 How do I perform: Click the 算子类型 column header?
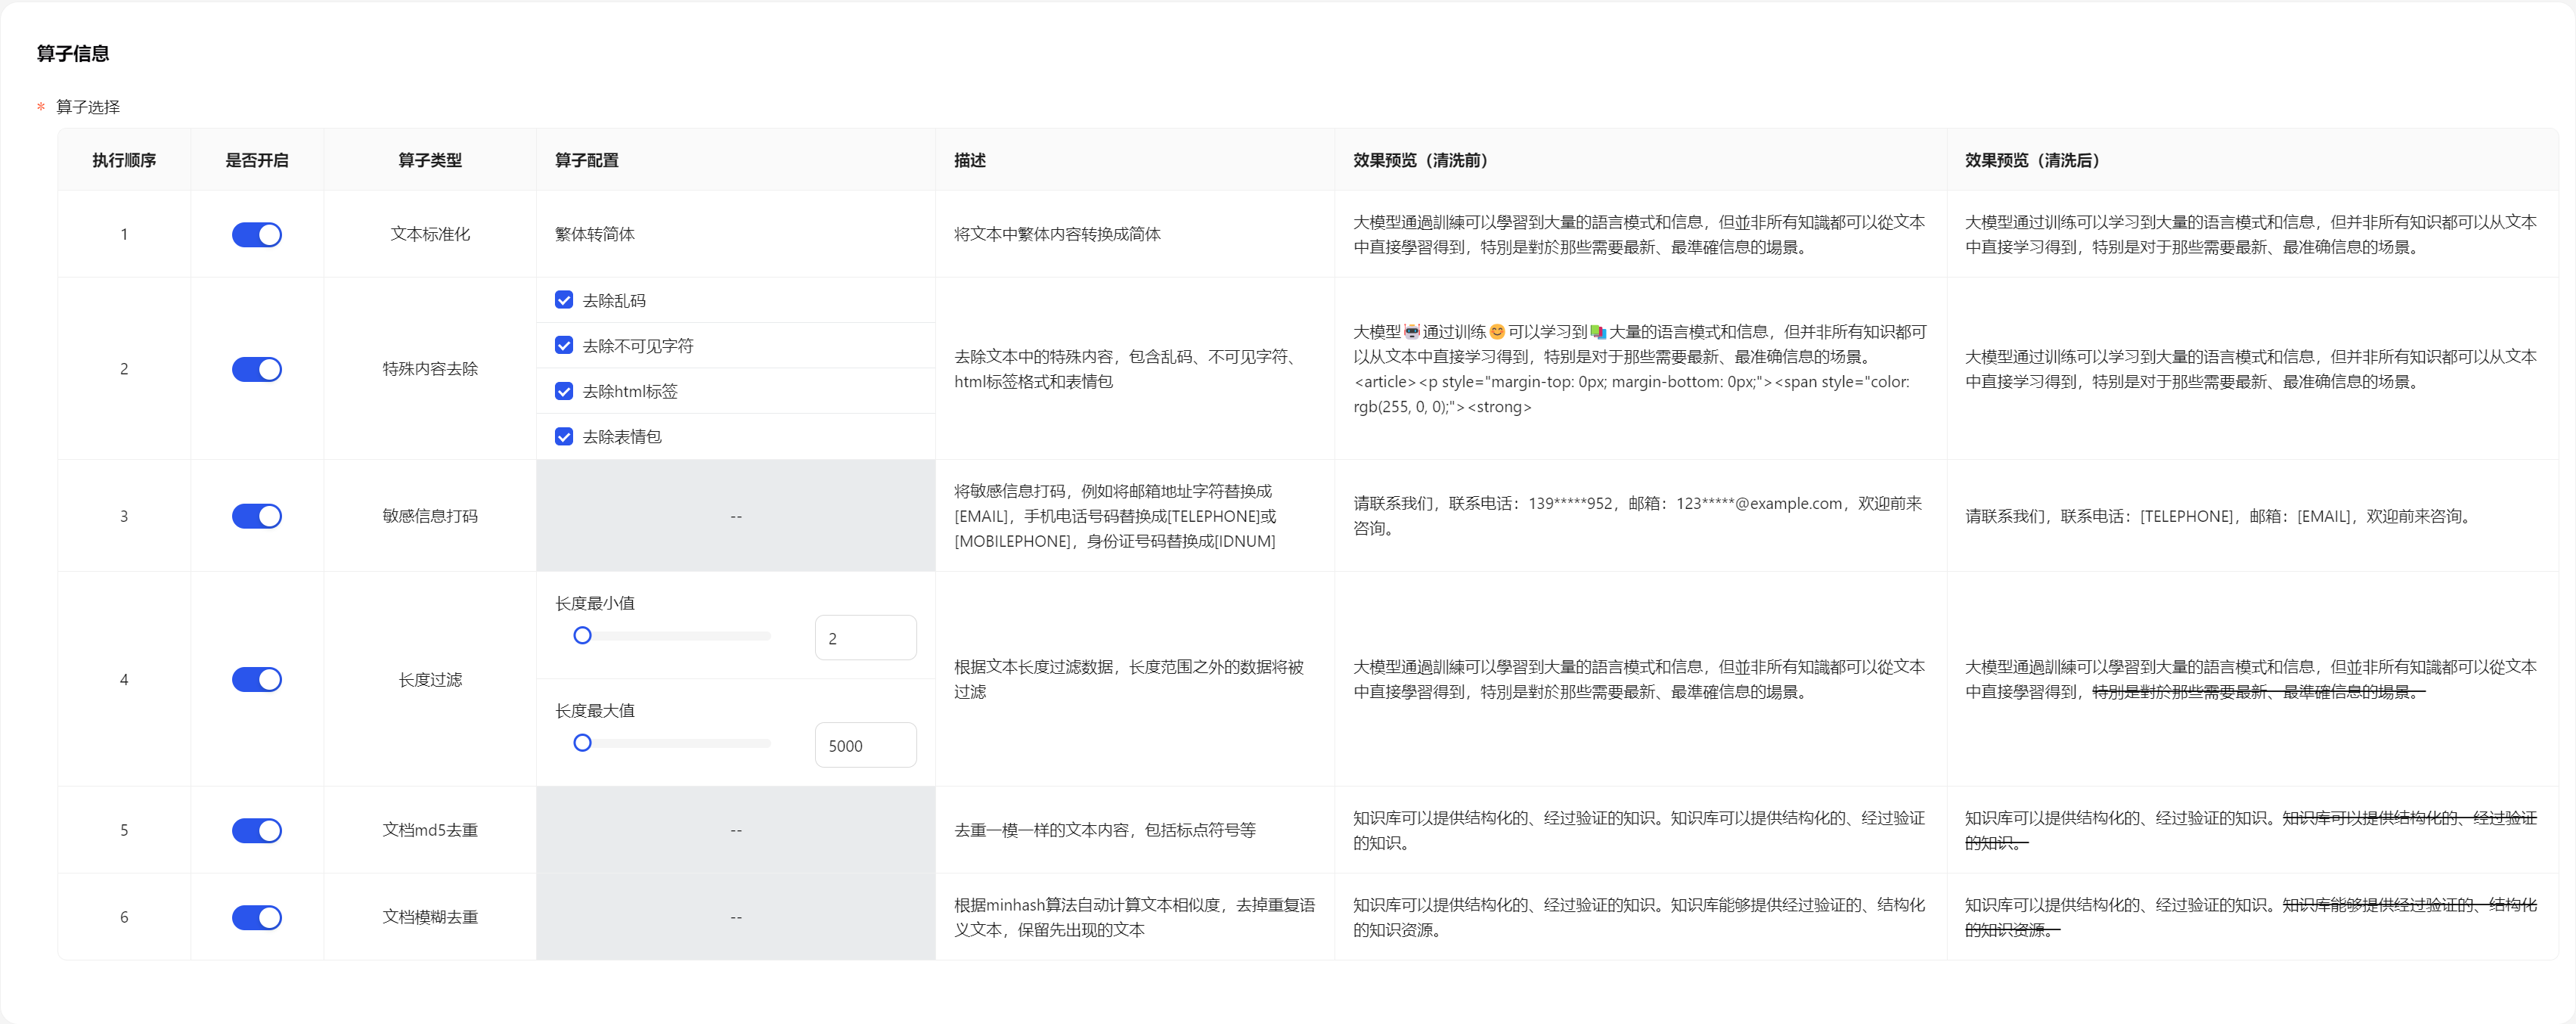430,160
